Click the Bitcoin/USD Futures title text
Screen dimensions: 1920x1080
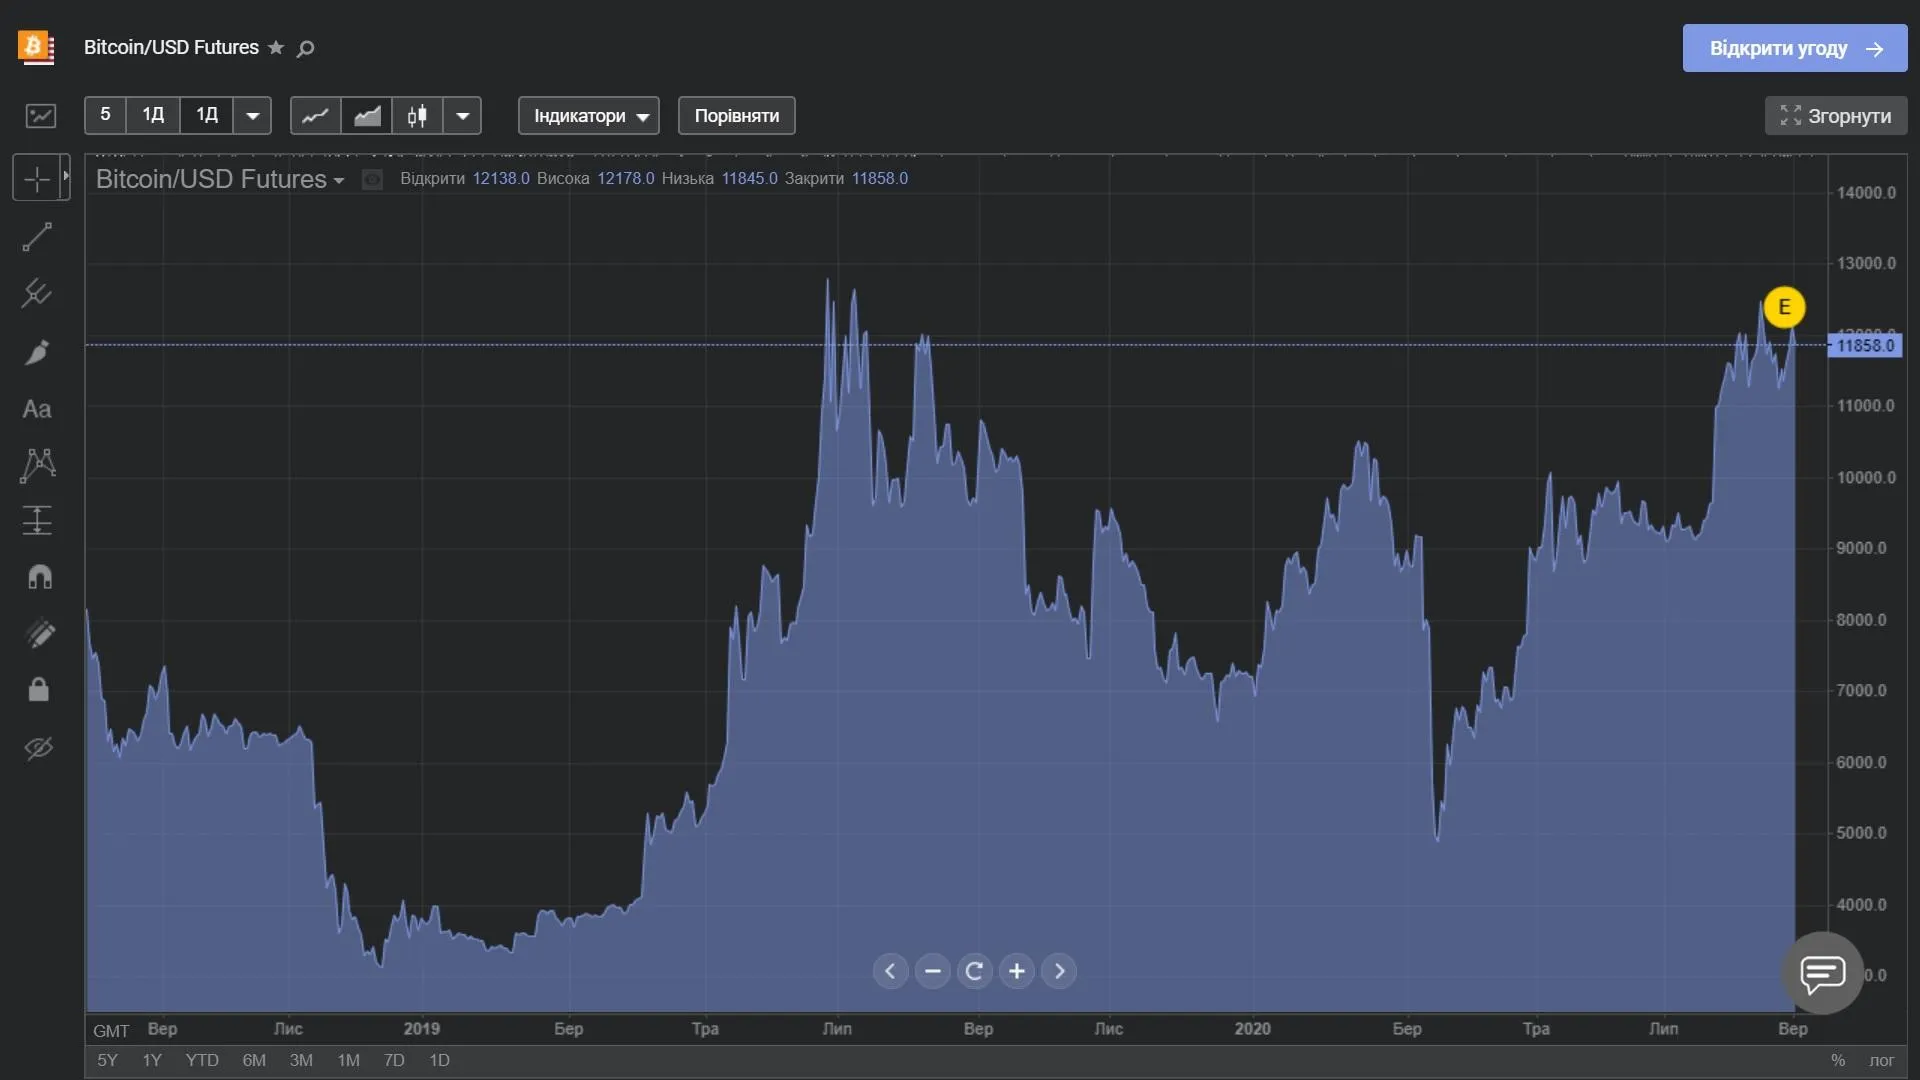click(x=171, y=47)
